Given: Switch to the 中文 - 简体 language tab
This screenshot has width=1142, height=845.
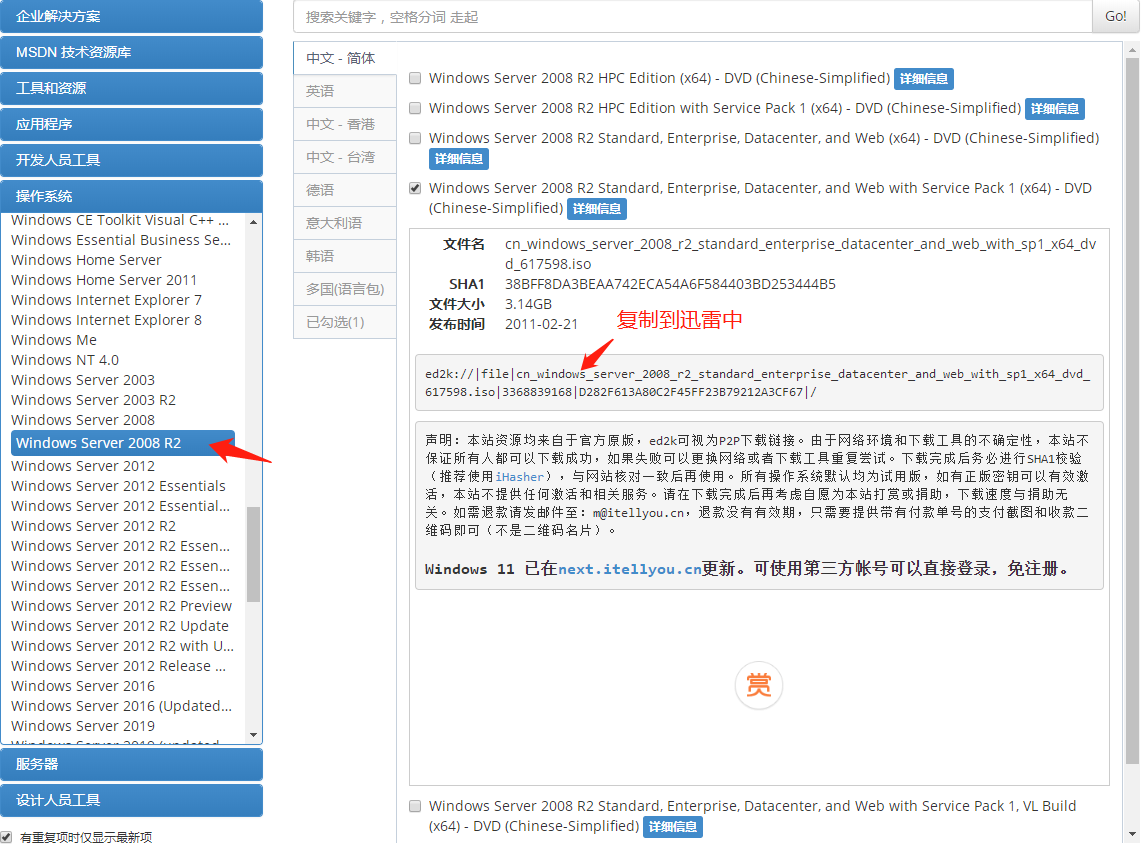Looking at the screenshot, I should click(345, 58).
